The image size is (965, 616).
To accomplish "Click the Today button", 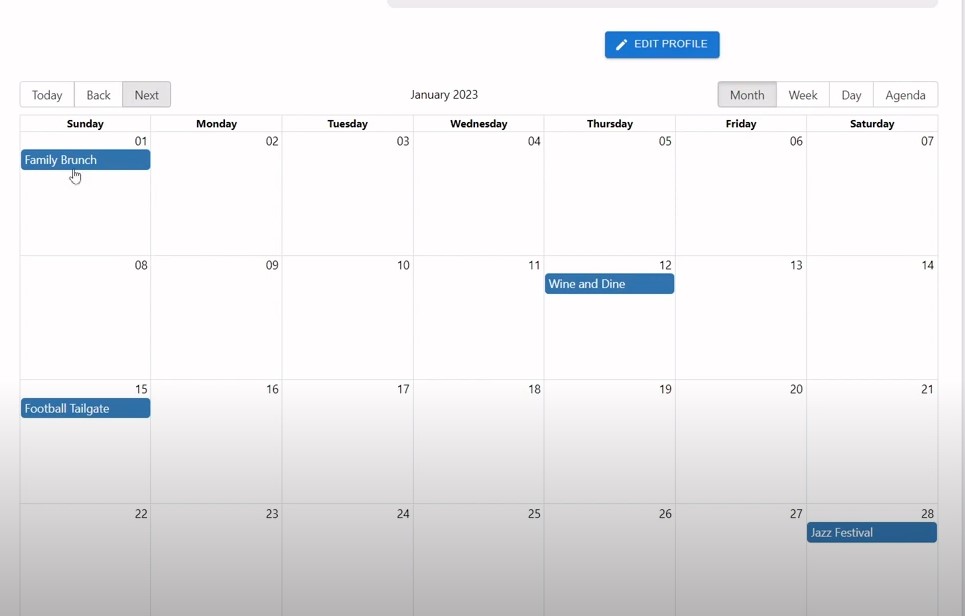I will coord(45,94).
